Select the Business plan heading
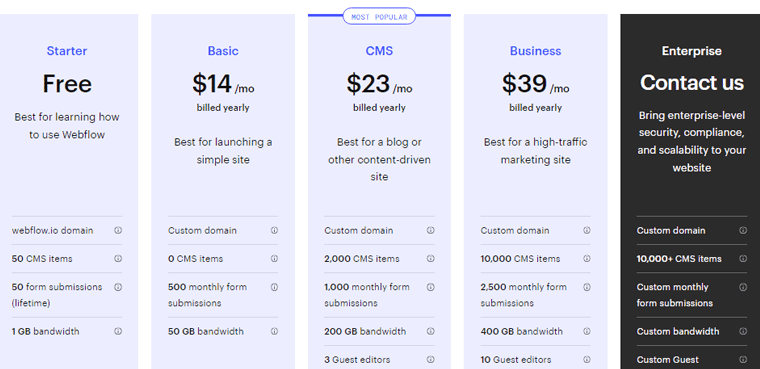This screenshot has height=369, width=760. point(536,51)
